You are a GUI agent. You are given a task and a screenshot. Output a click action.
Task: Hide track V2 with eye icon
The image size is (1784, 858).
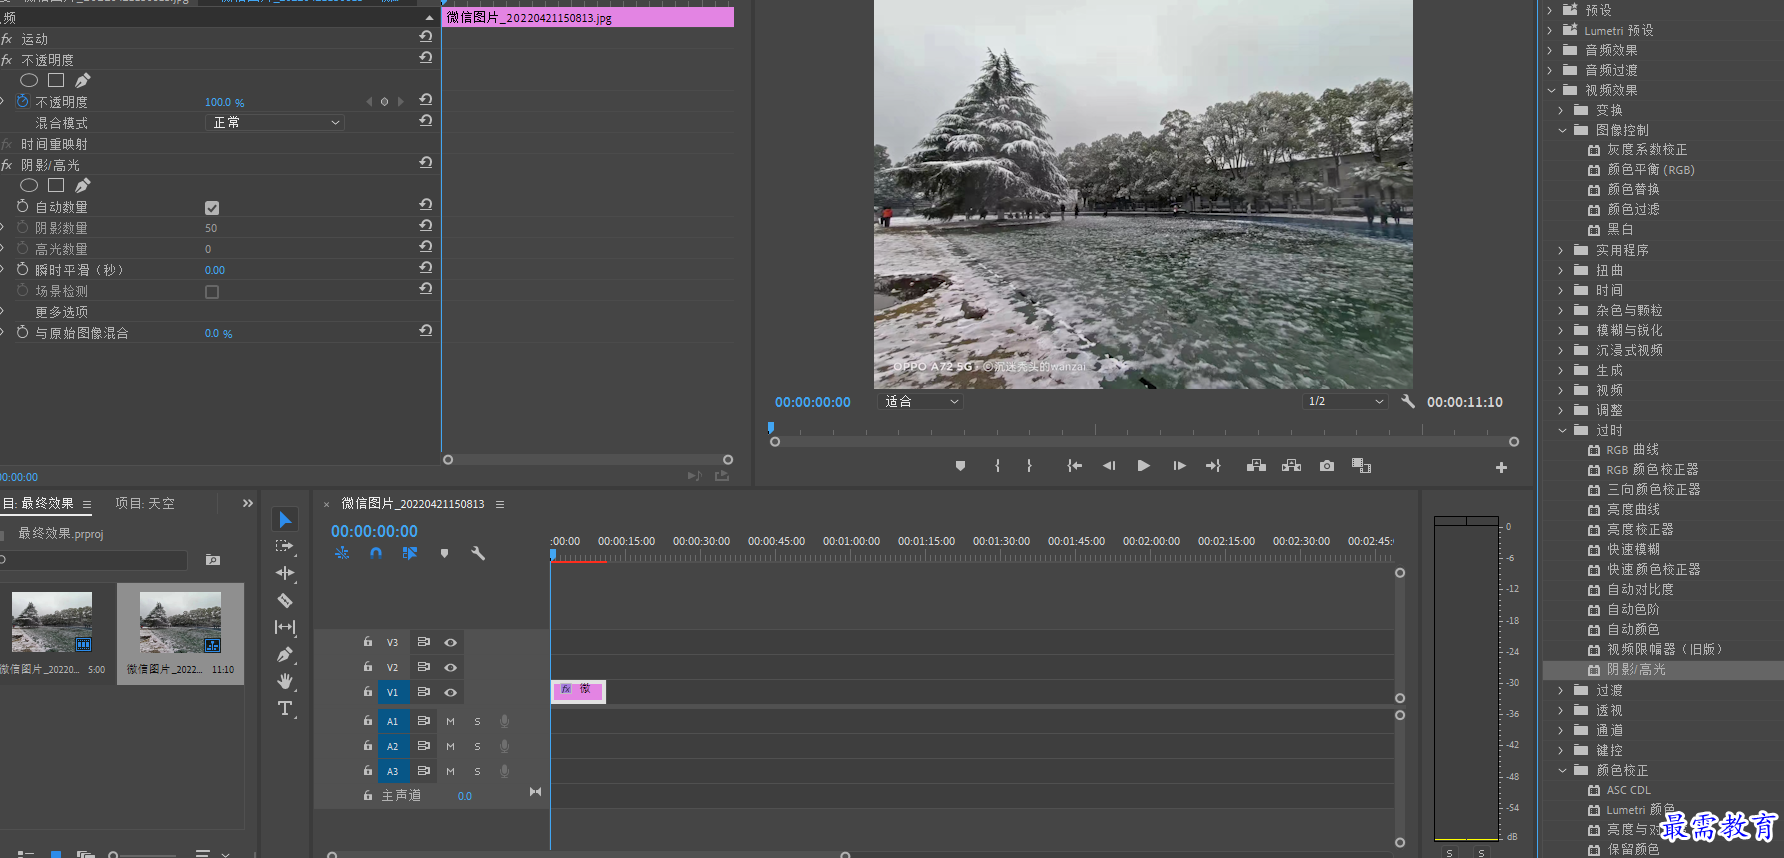coord(451,667)
